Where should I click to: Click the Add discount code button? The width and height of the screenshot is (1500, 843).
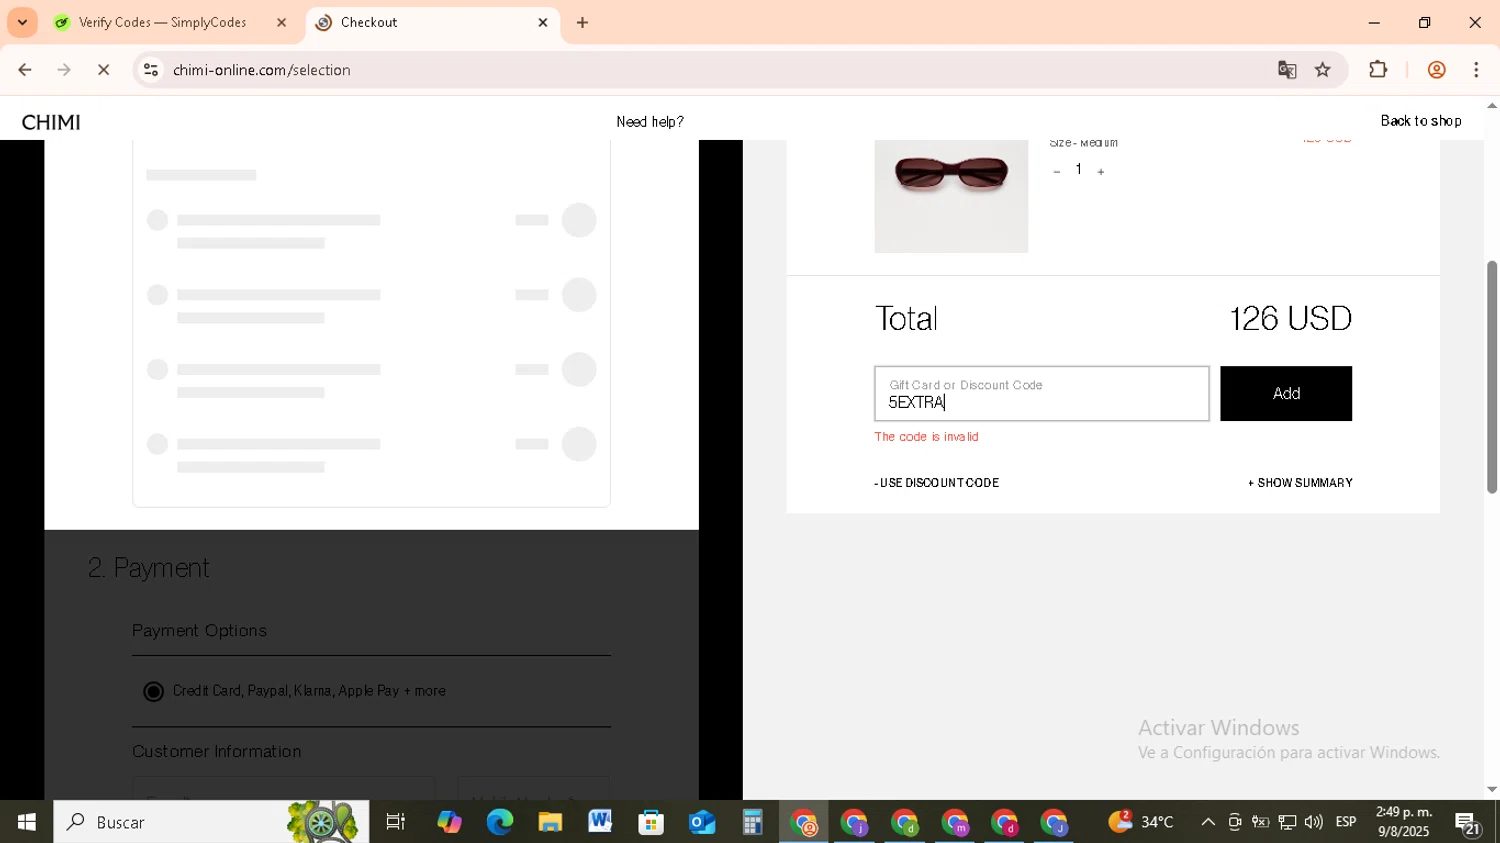click(x=1285, y=393)
